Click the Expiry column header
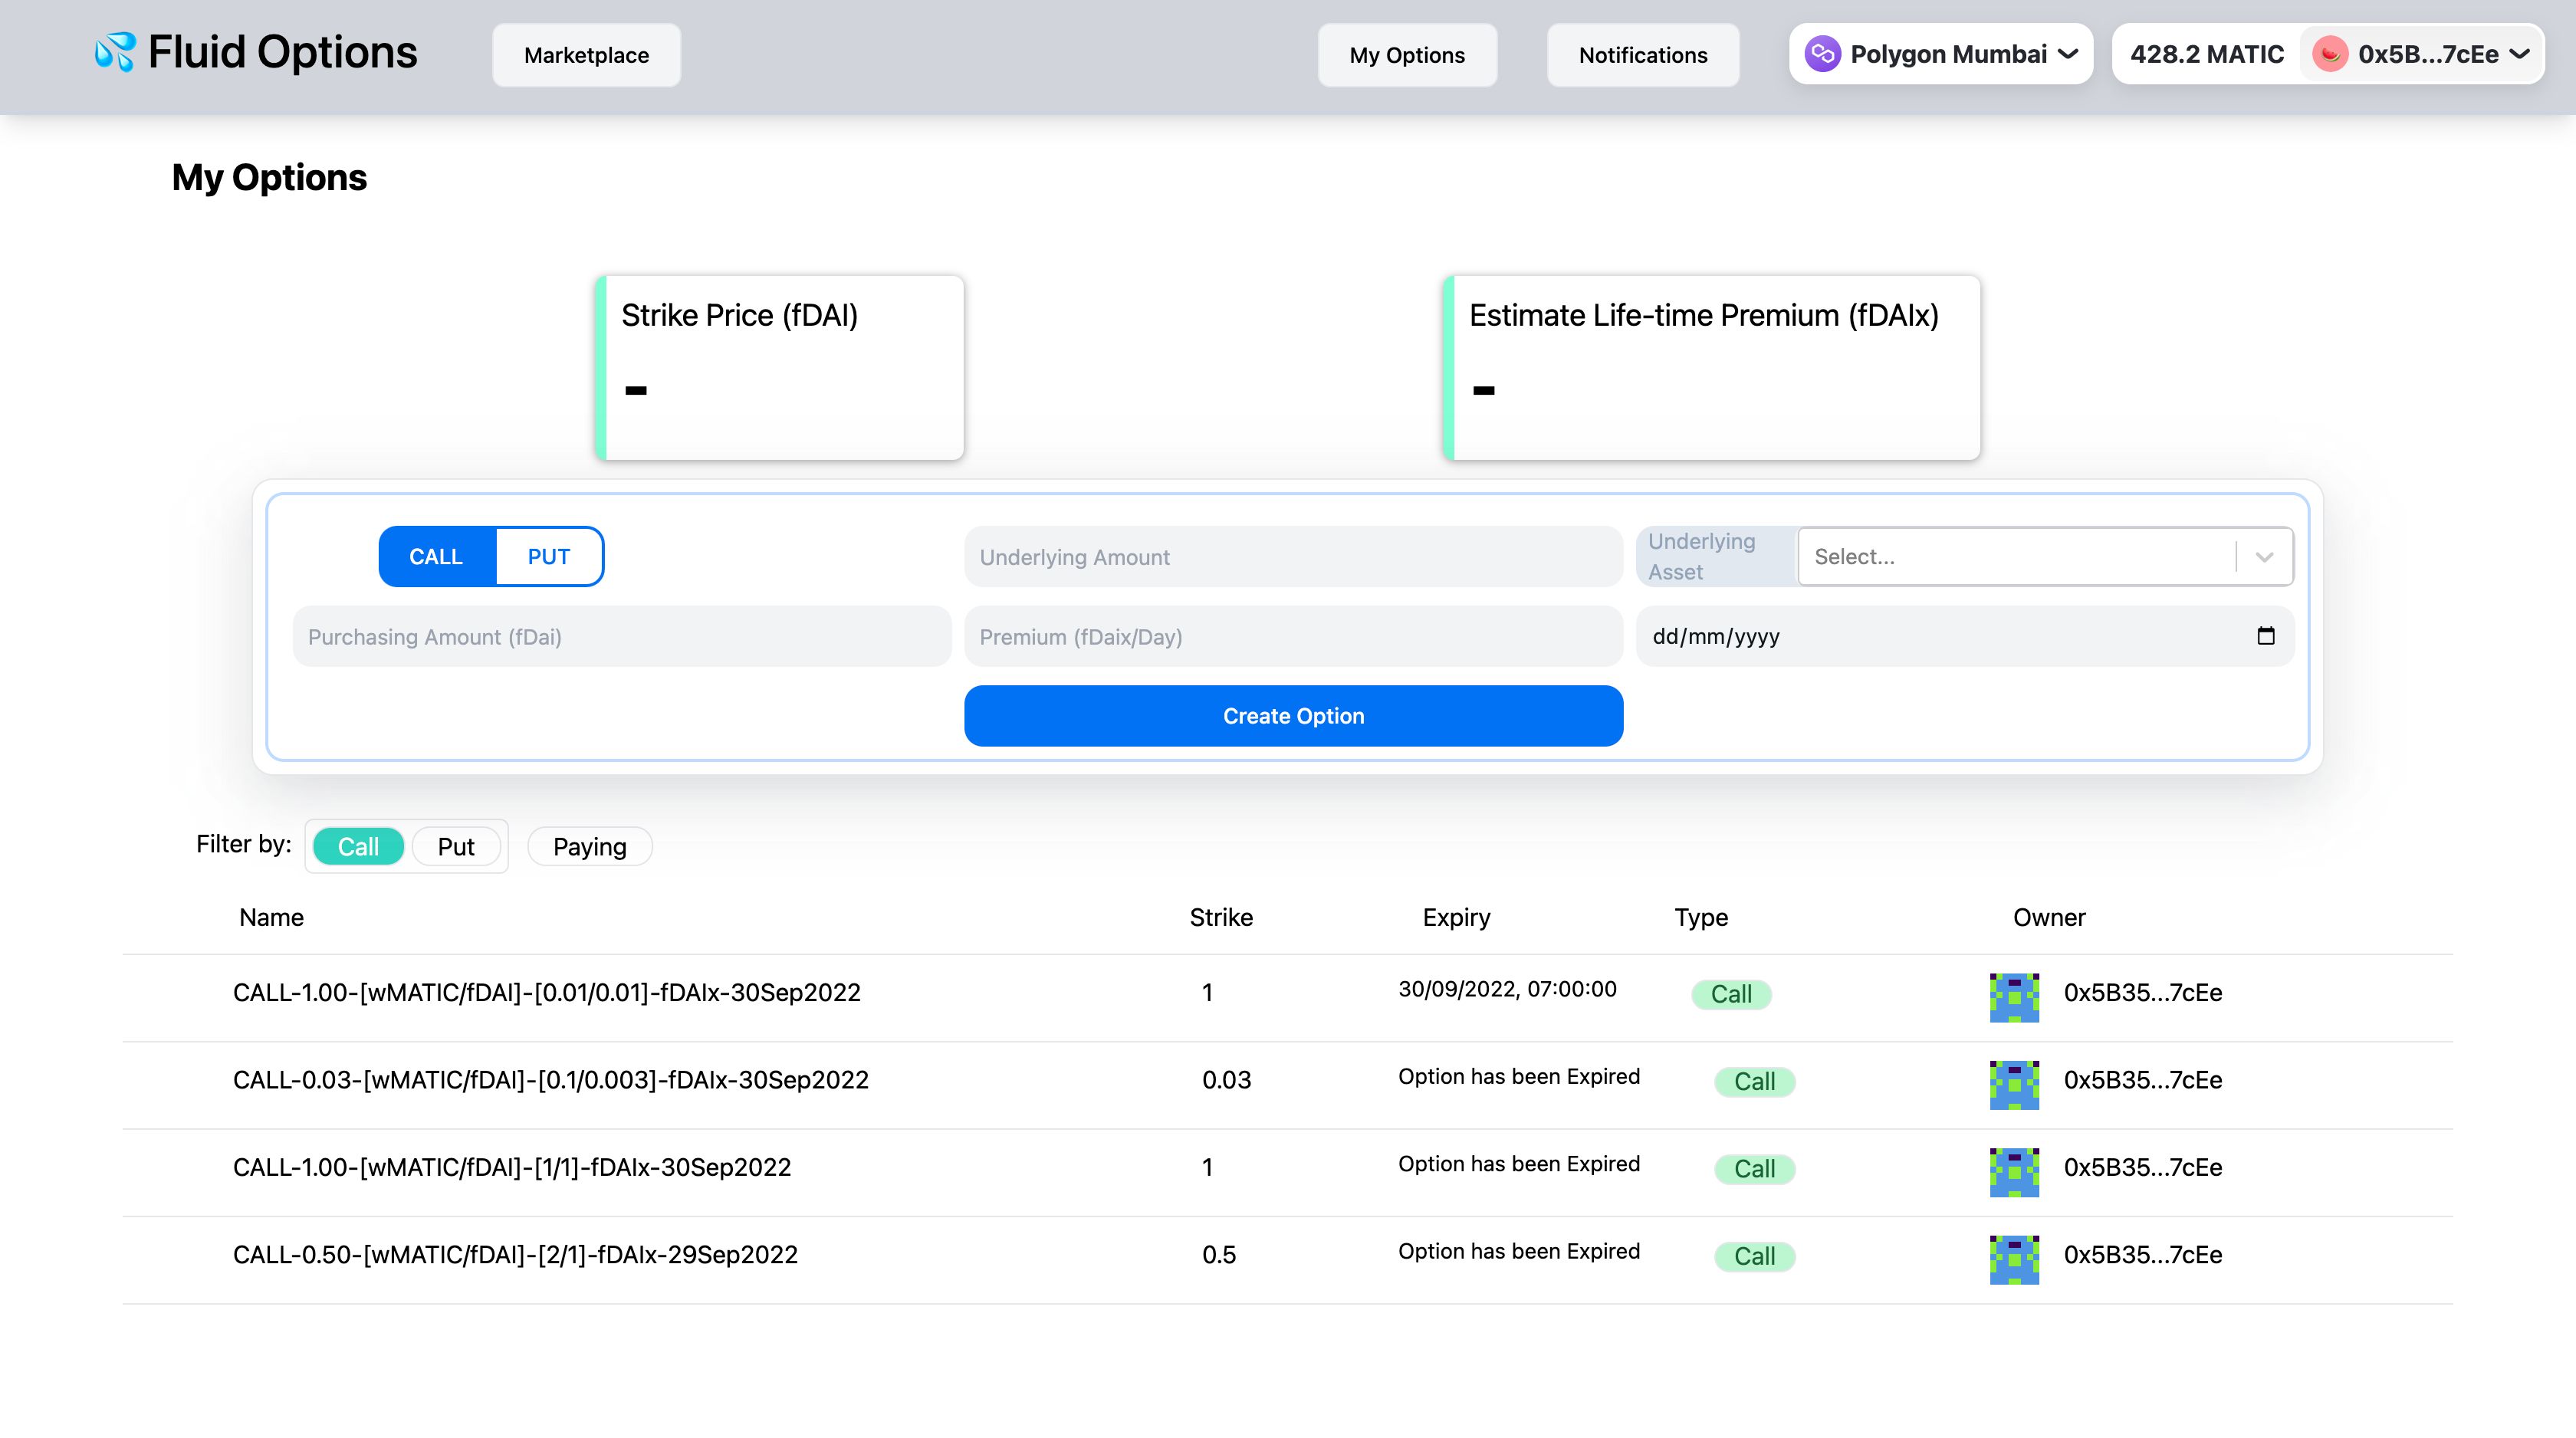 click(1456, 918)
